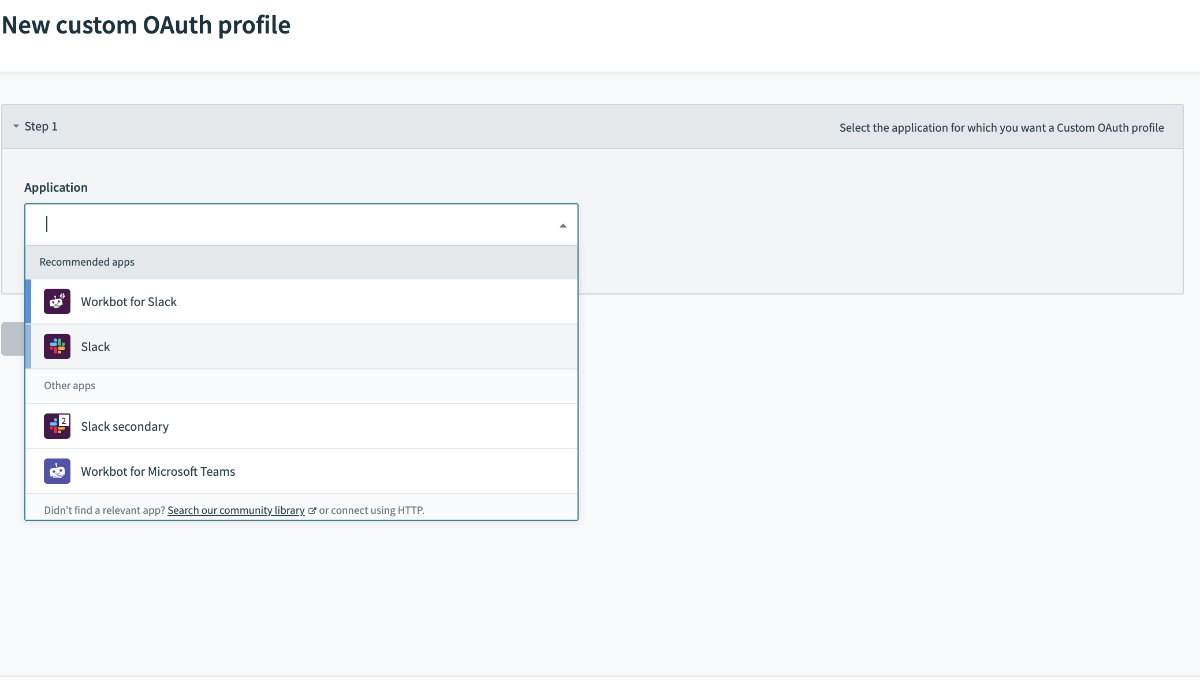This screenshot has height=686, width=1200.
Task: Click the external link icon beside community library
Action: click(x=312, y=511)
